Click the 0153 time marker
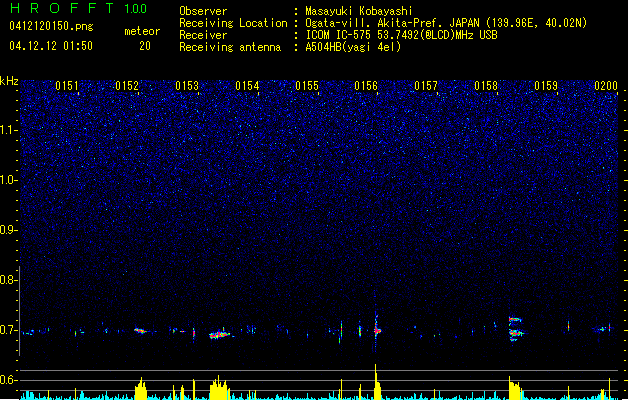The image size is (629, 400). coord(187,86)
